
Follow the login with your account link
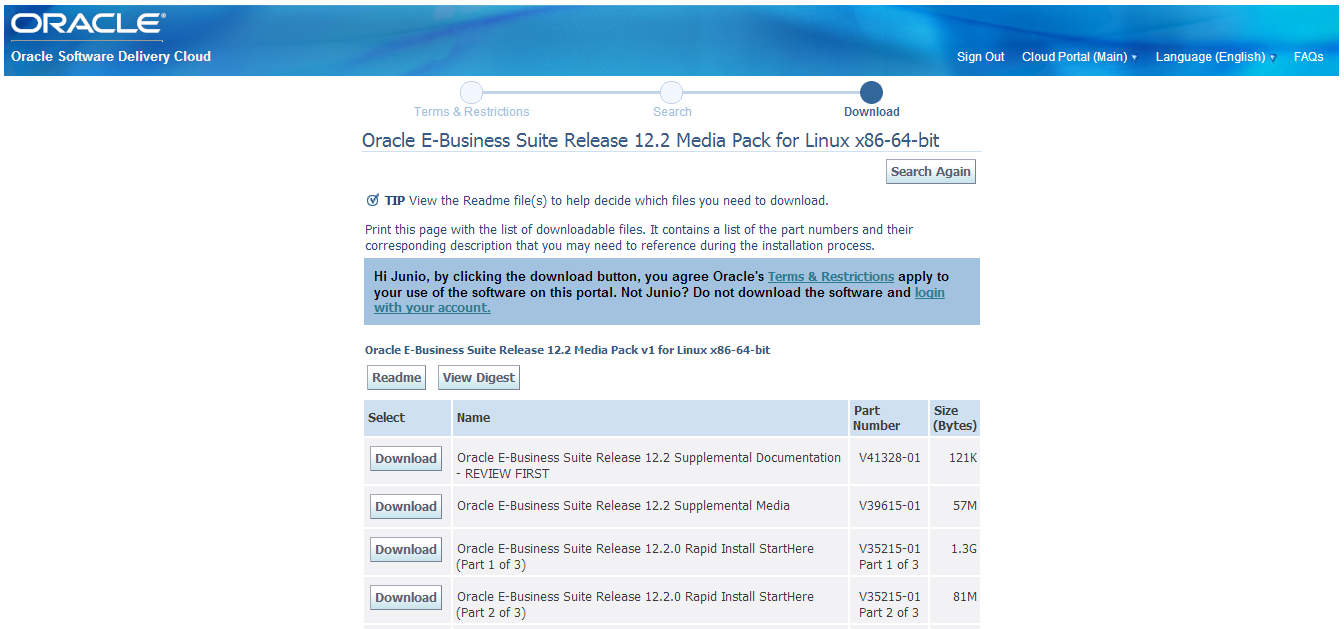[x=432, y=307]
